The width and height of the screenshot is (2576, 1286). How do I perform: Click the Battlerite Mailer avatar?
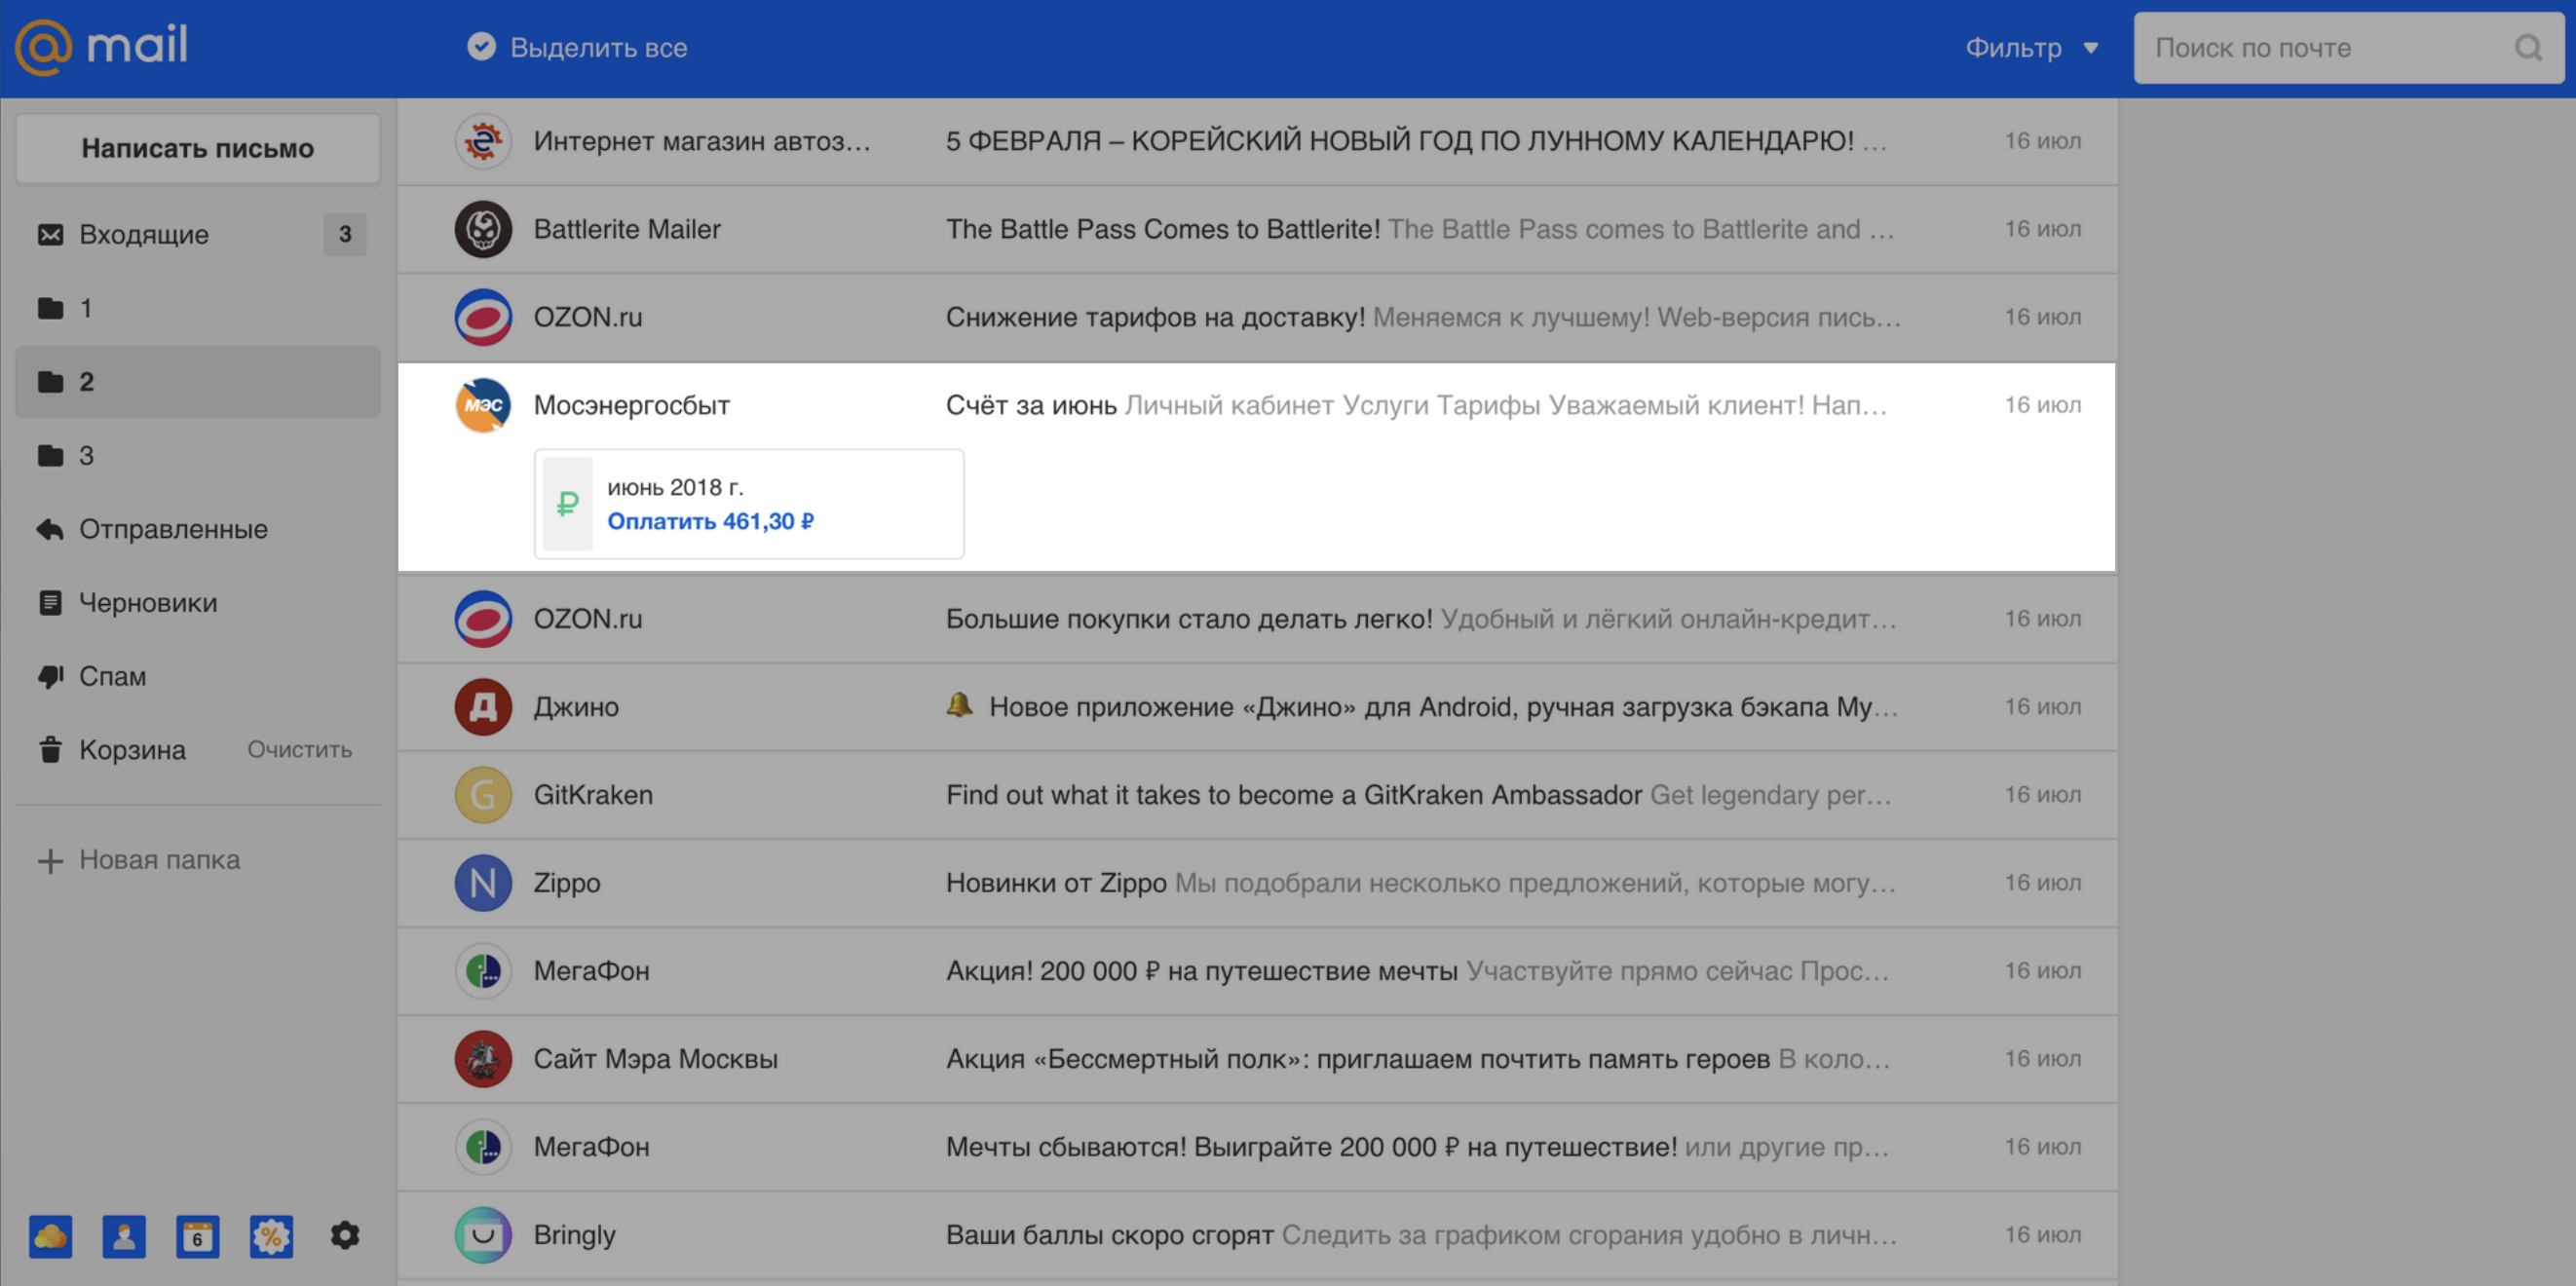(483, 229)
